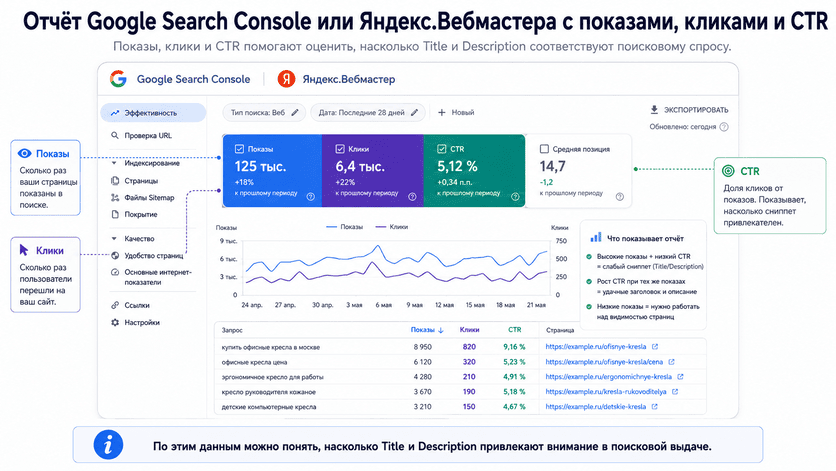Click the Показы legend entry above chart

[344, 227]
